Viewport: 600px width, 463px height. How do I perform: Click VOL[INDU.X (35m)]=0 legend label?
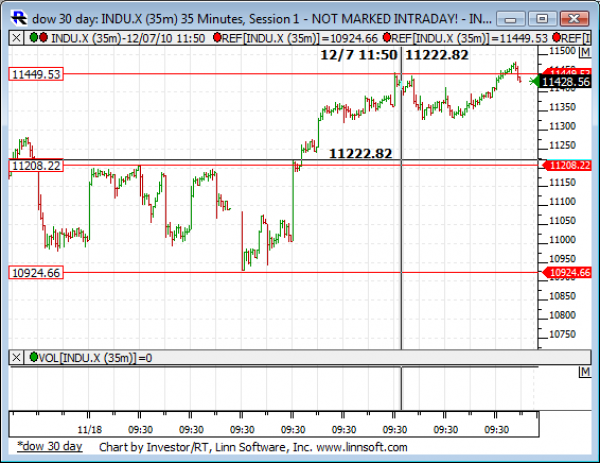(x=95, y=358)
